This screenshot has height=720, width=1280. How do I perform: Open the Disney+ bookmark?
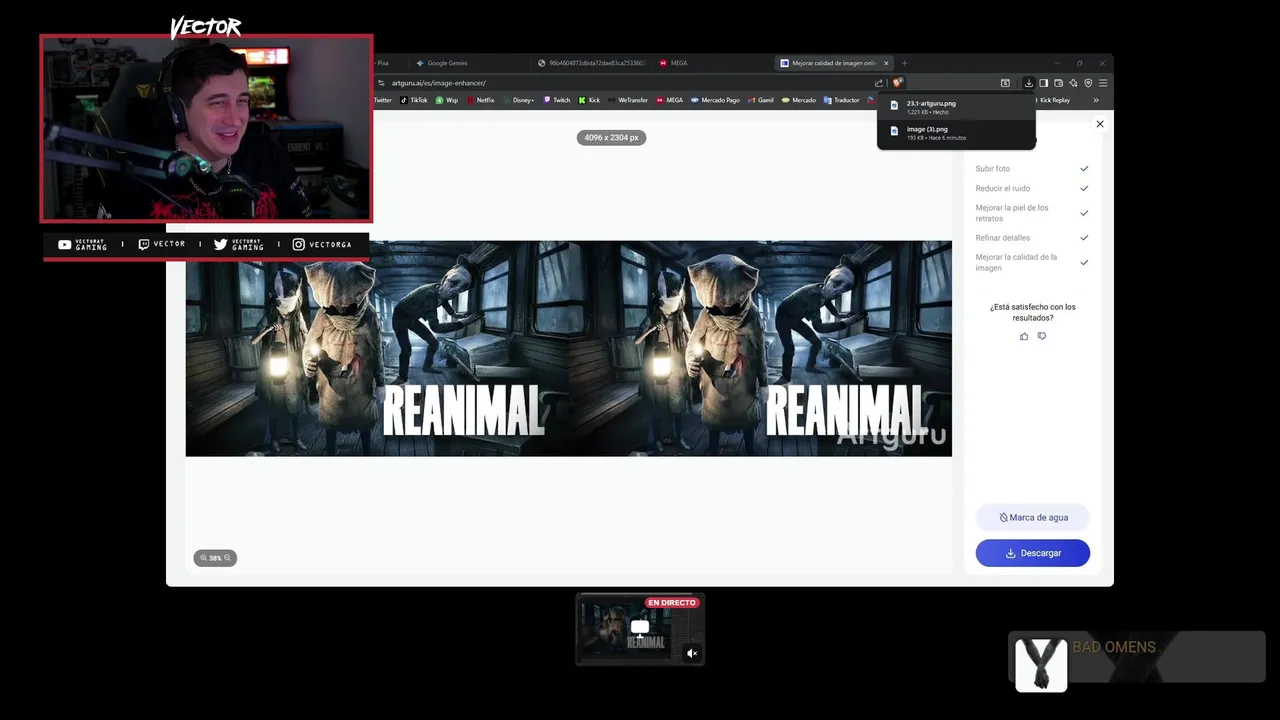point(519,100)
